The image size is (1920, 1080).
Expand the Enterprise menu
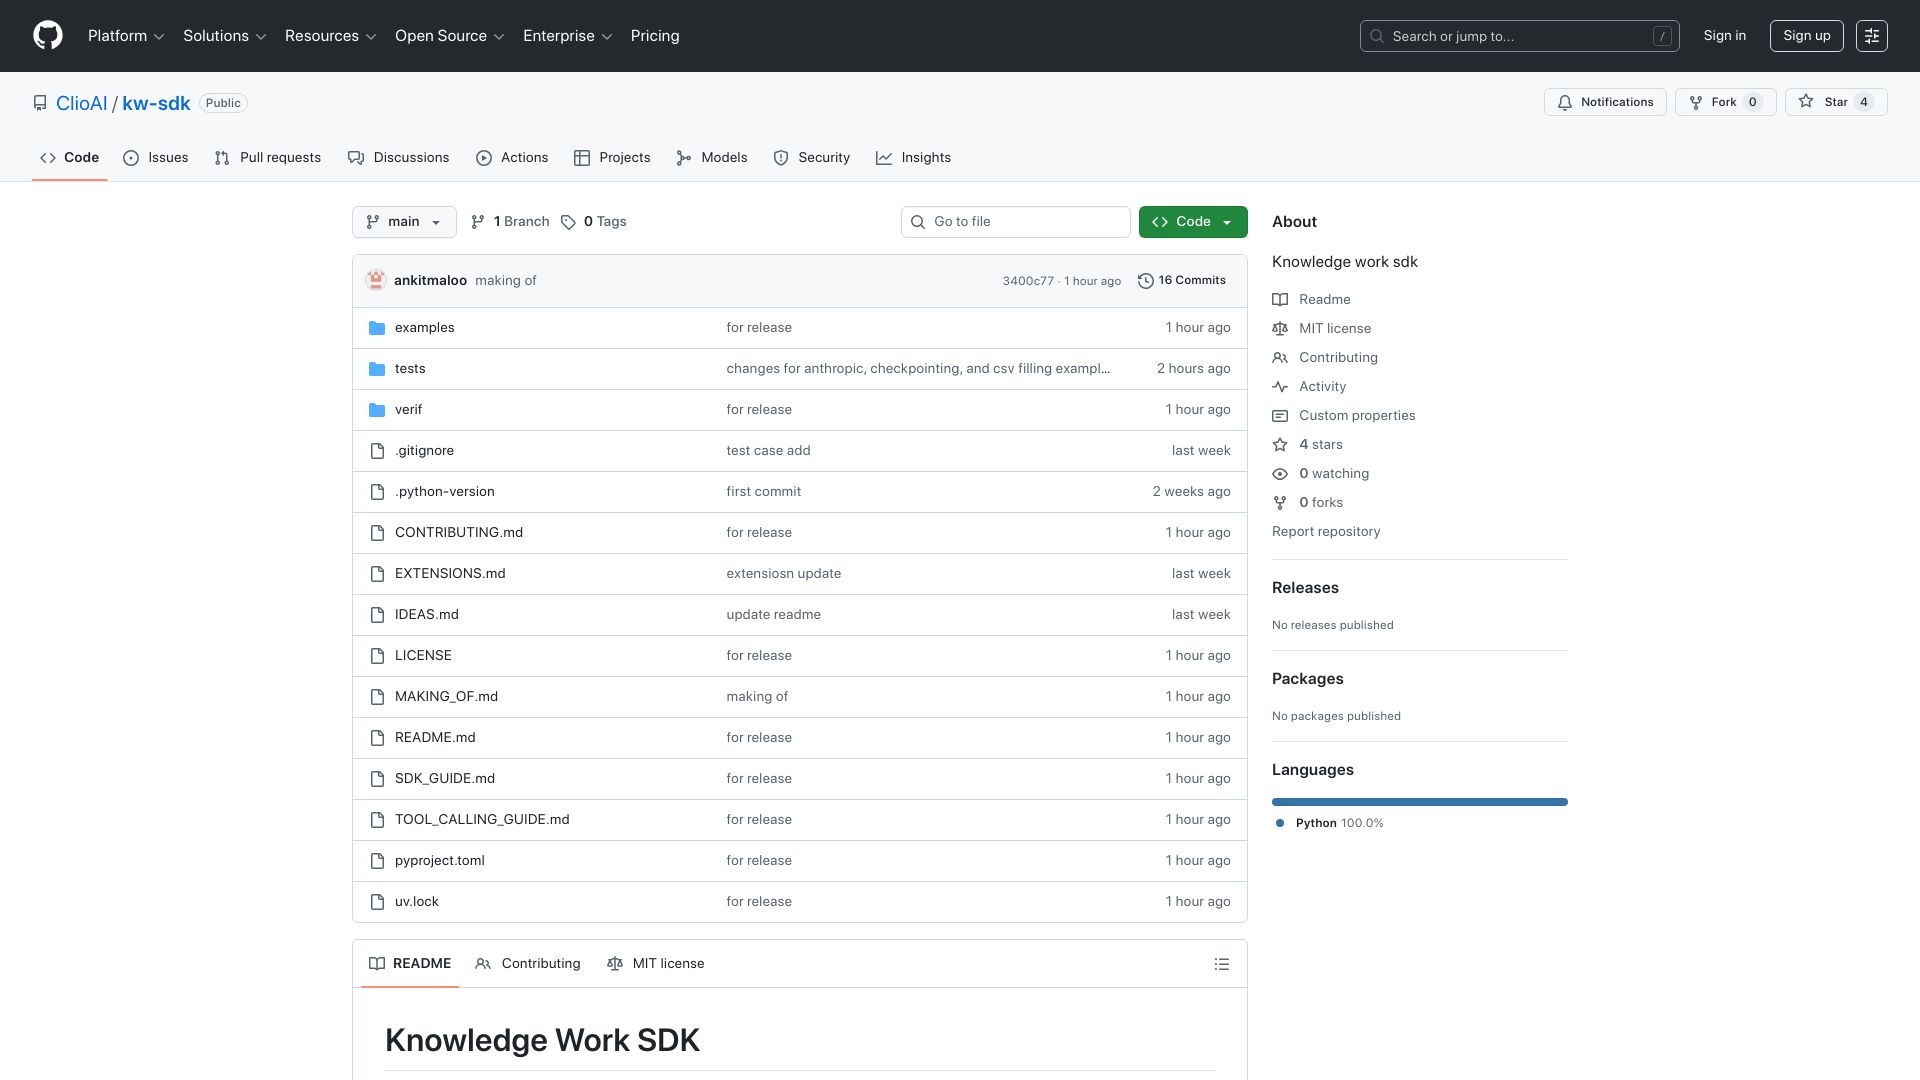click(x=568, y=36)
